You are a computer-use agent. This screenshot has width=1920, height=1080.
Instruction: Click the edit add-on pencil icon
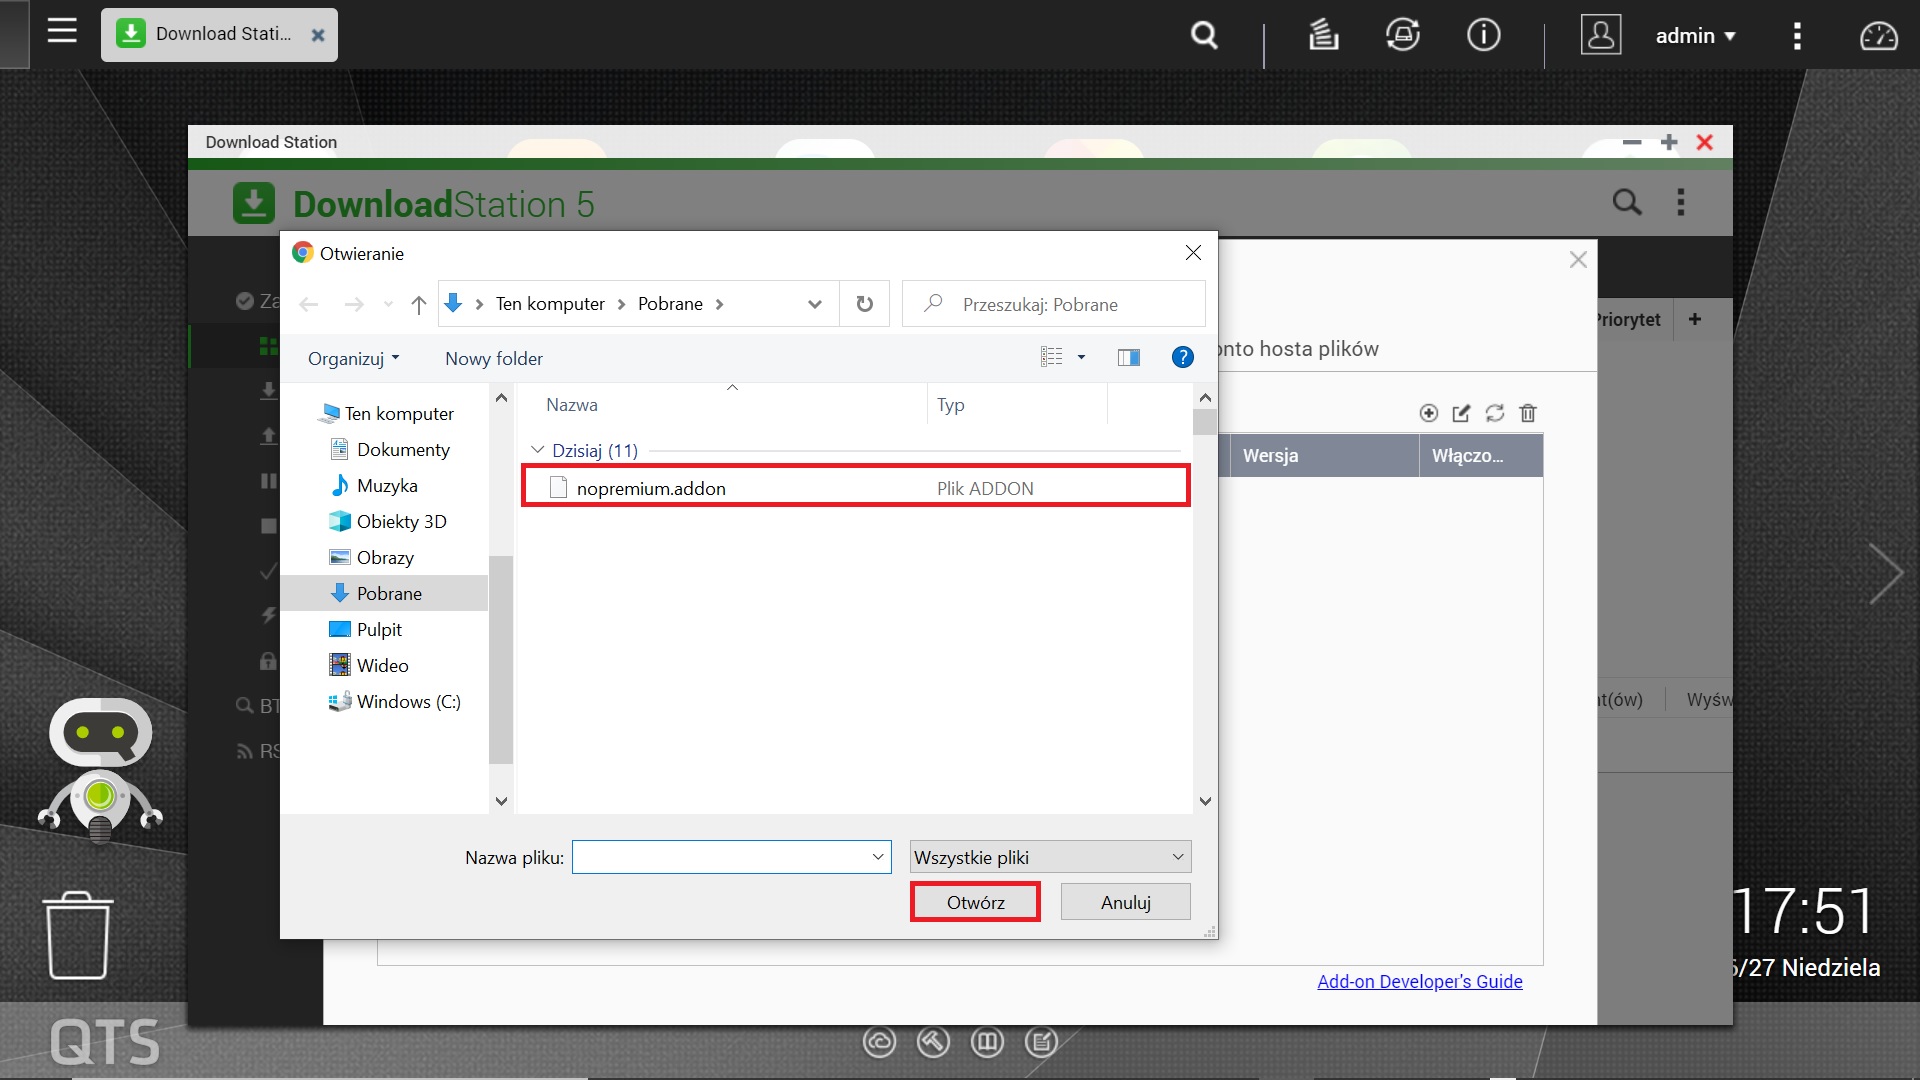click(1461, 413)
